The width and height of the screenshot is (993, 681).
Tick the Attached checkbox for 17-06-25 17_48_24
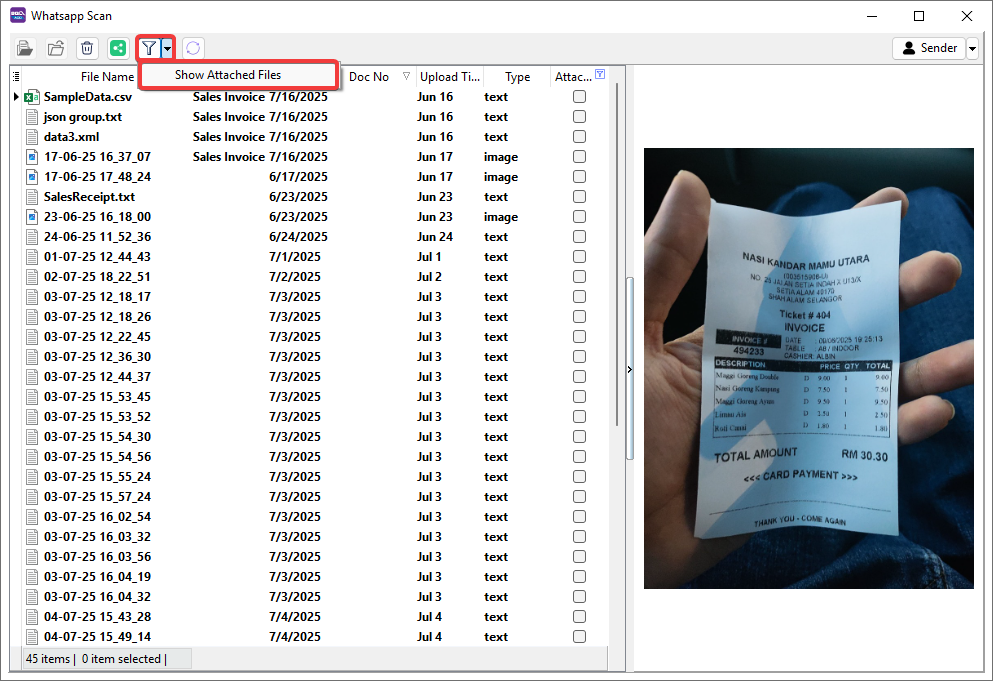(579, 177)
